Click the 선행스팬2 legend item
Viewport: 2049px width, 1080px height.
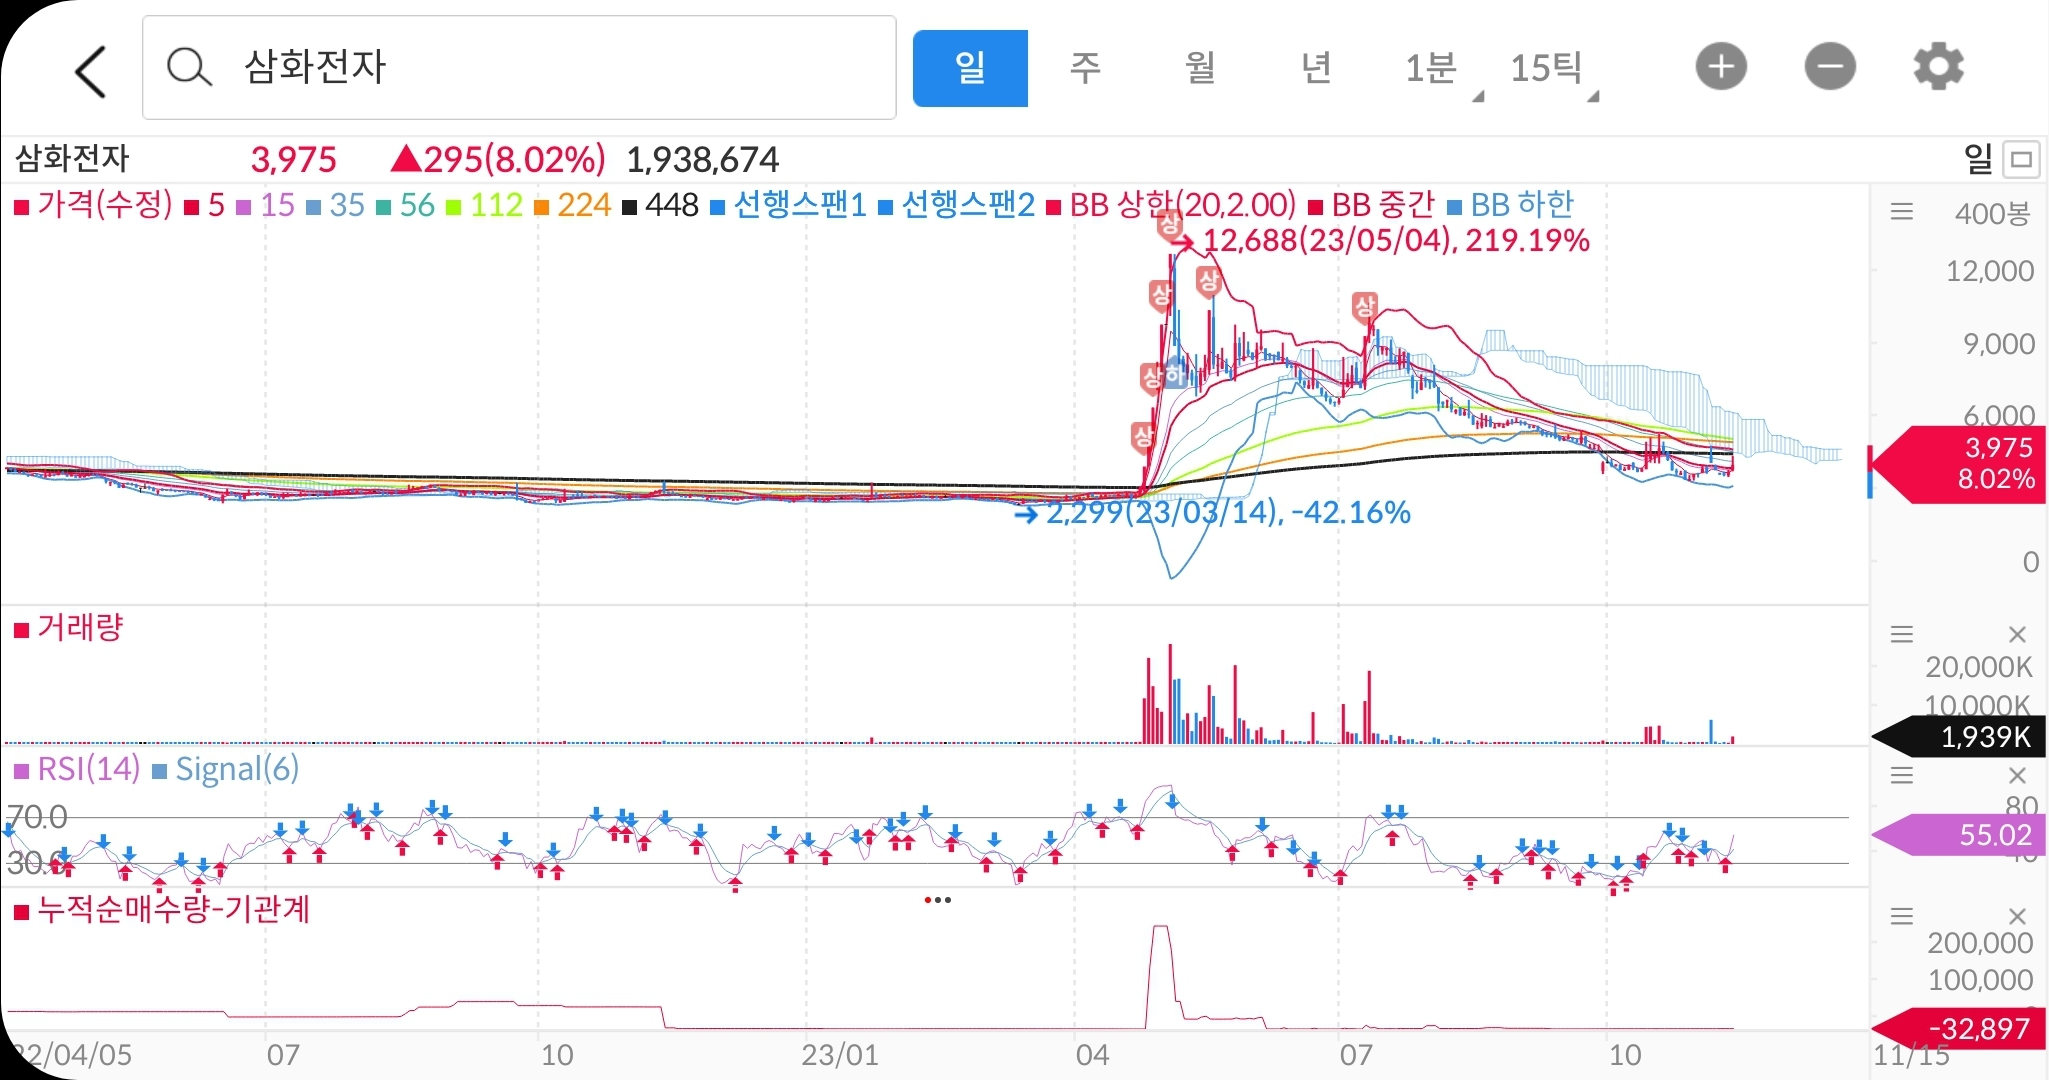pyautogui.click(x=957, y=205)
